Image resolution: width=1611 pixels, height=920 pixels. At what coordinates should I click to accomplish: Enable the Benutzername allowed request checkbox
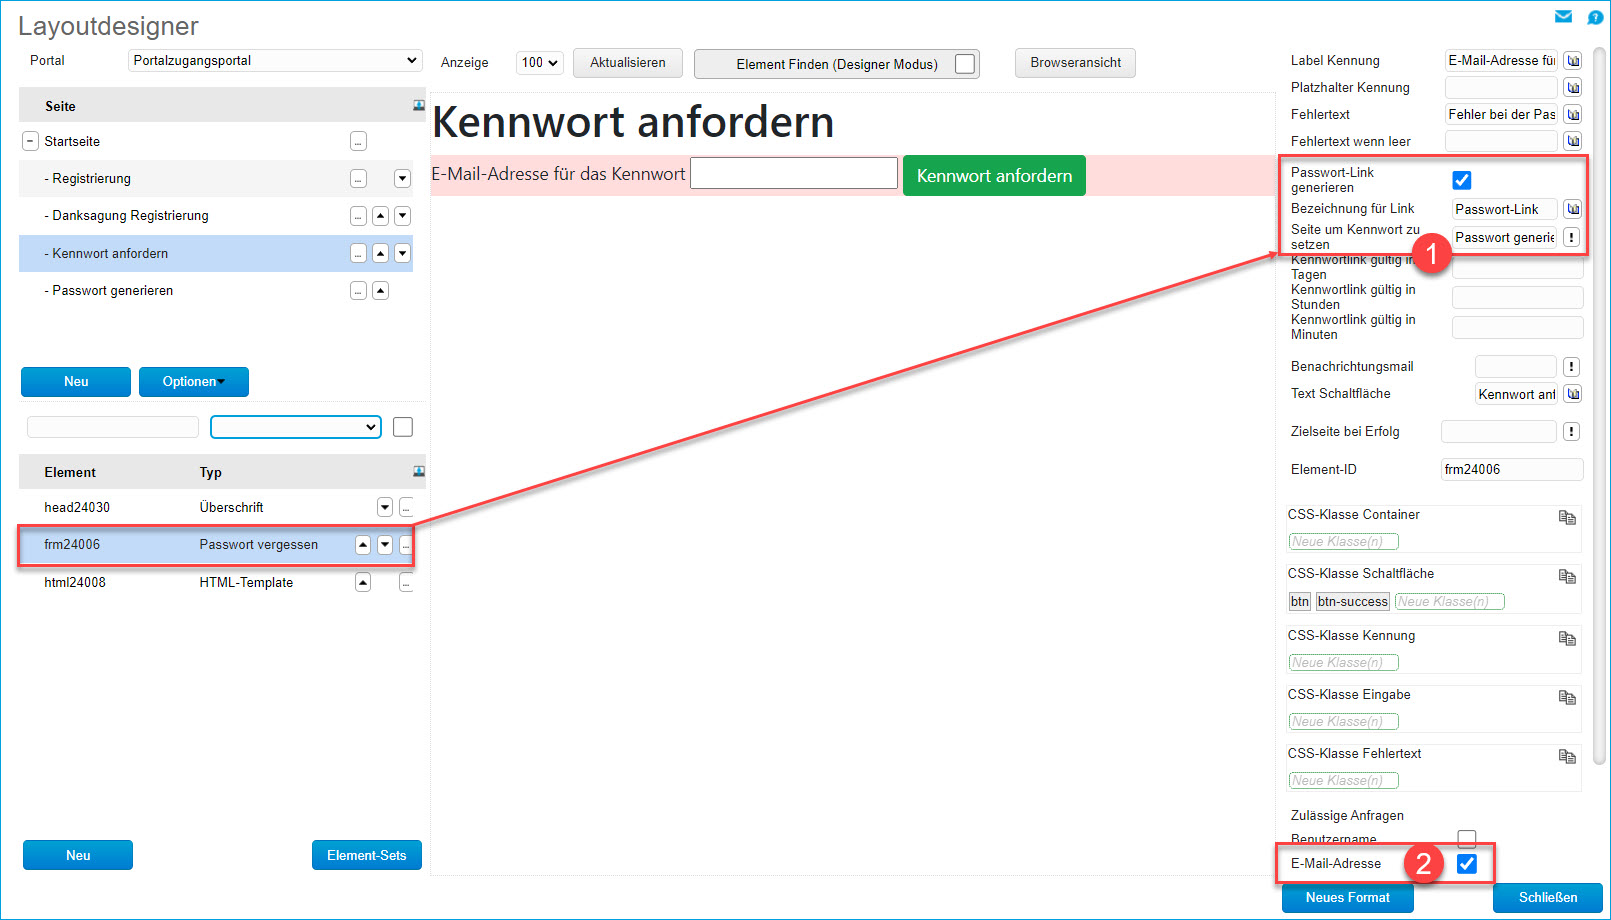[x=1467, y=838]
